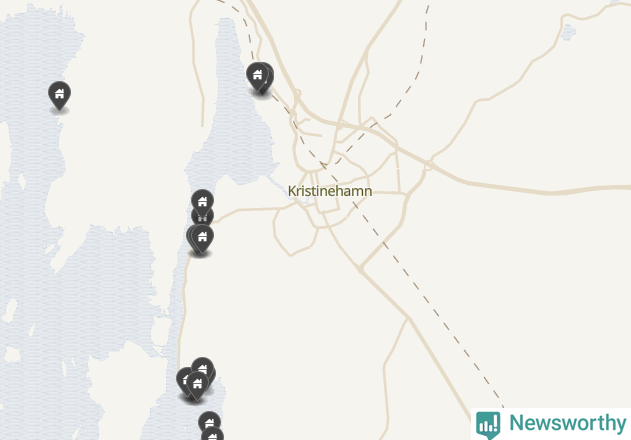Select the hidden marker on the right of the southern cluster

click(x=212, y=376)
